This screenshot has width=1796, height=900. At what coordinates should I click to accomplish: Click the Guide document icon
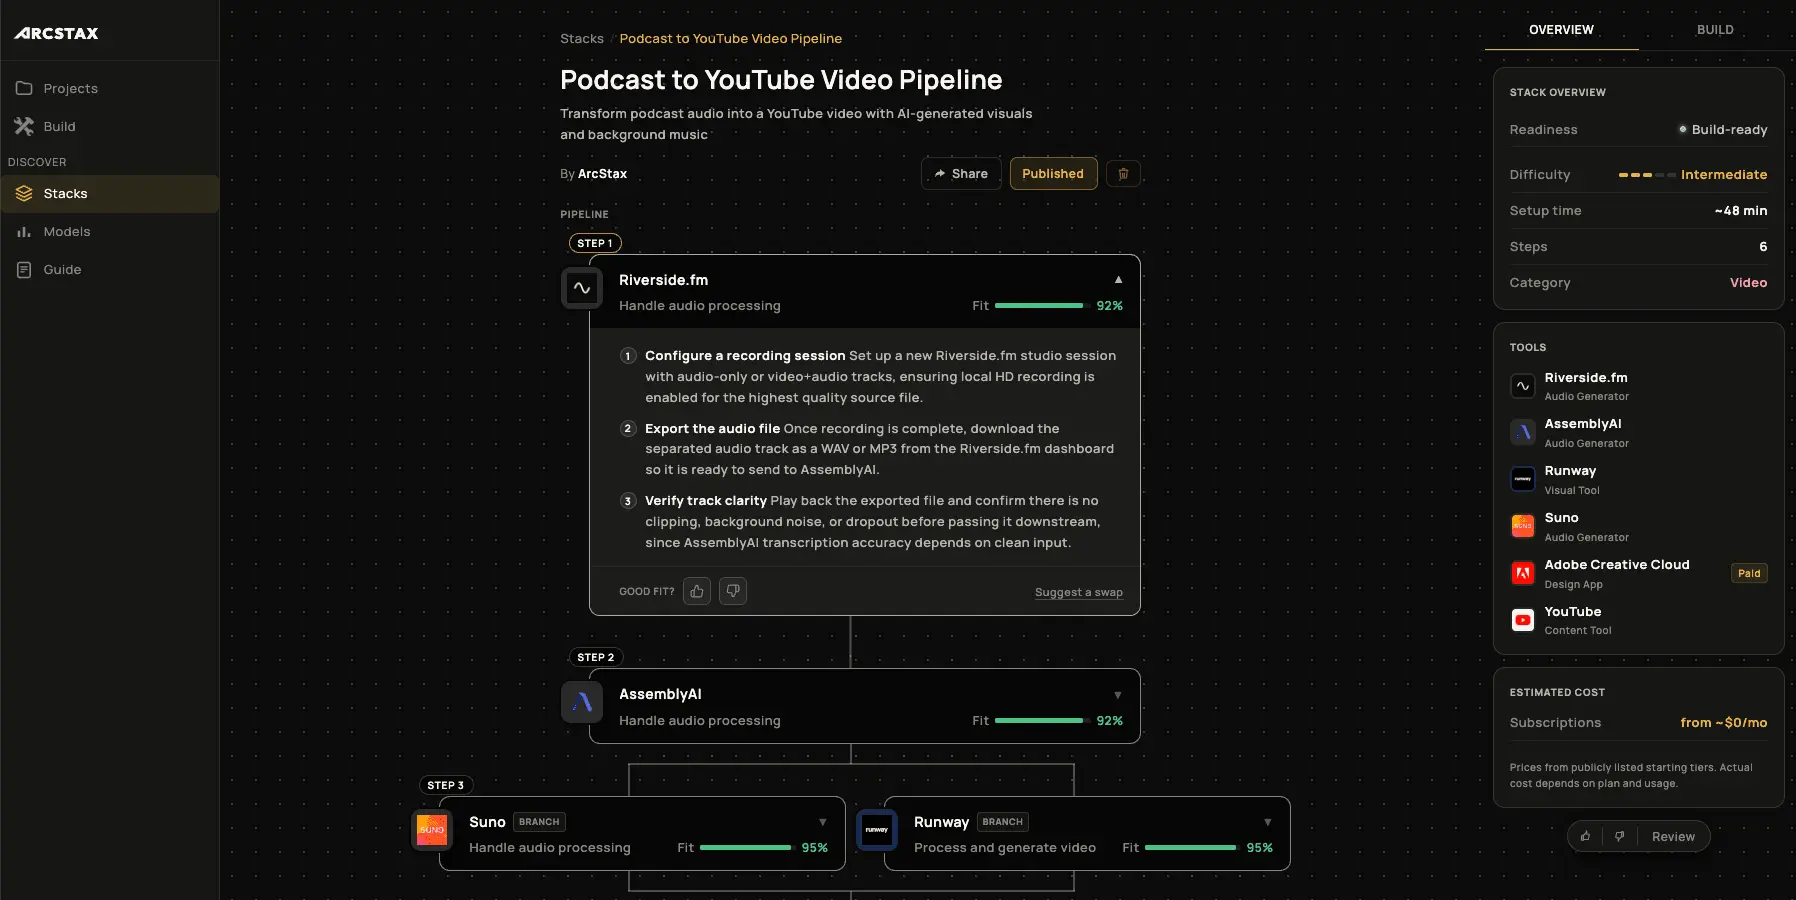(x=24, y=269)
